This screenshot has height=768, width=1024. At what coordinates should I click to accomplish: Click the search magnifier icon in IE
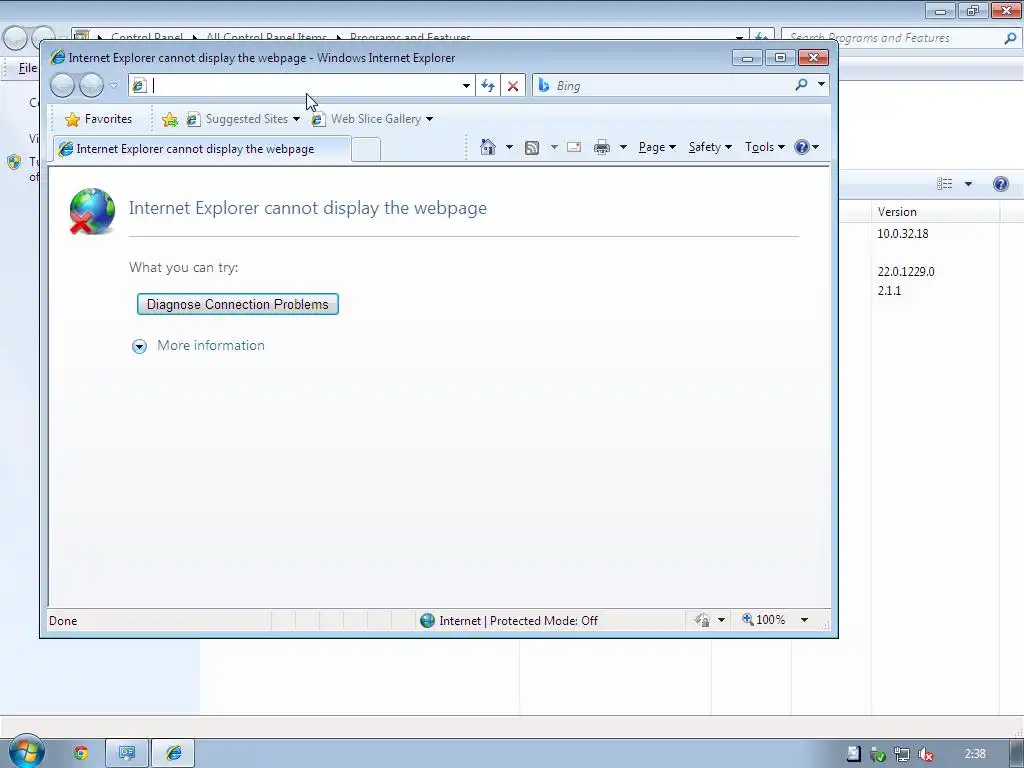click(x=801, y=85)
